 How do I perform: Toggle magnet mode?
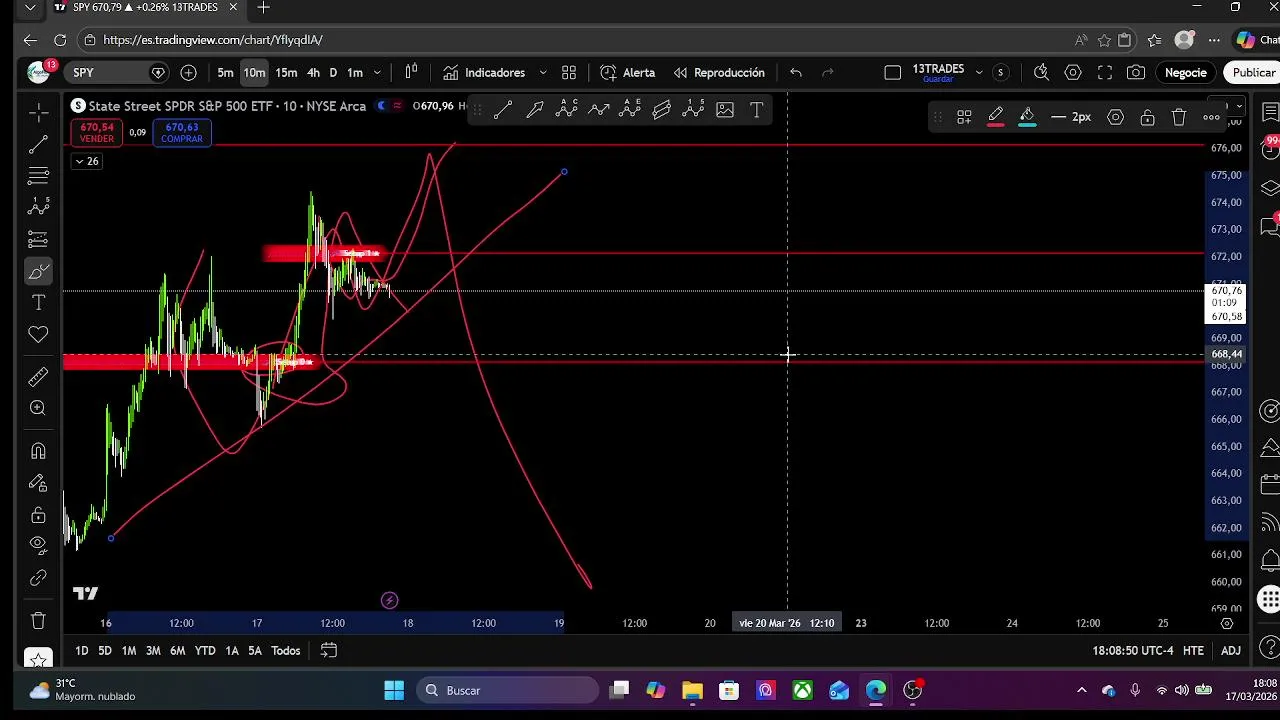pos(38,451)
